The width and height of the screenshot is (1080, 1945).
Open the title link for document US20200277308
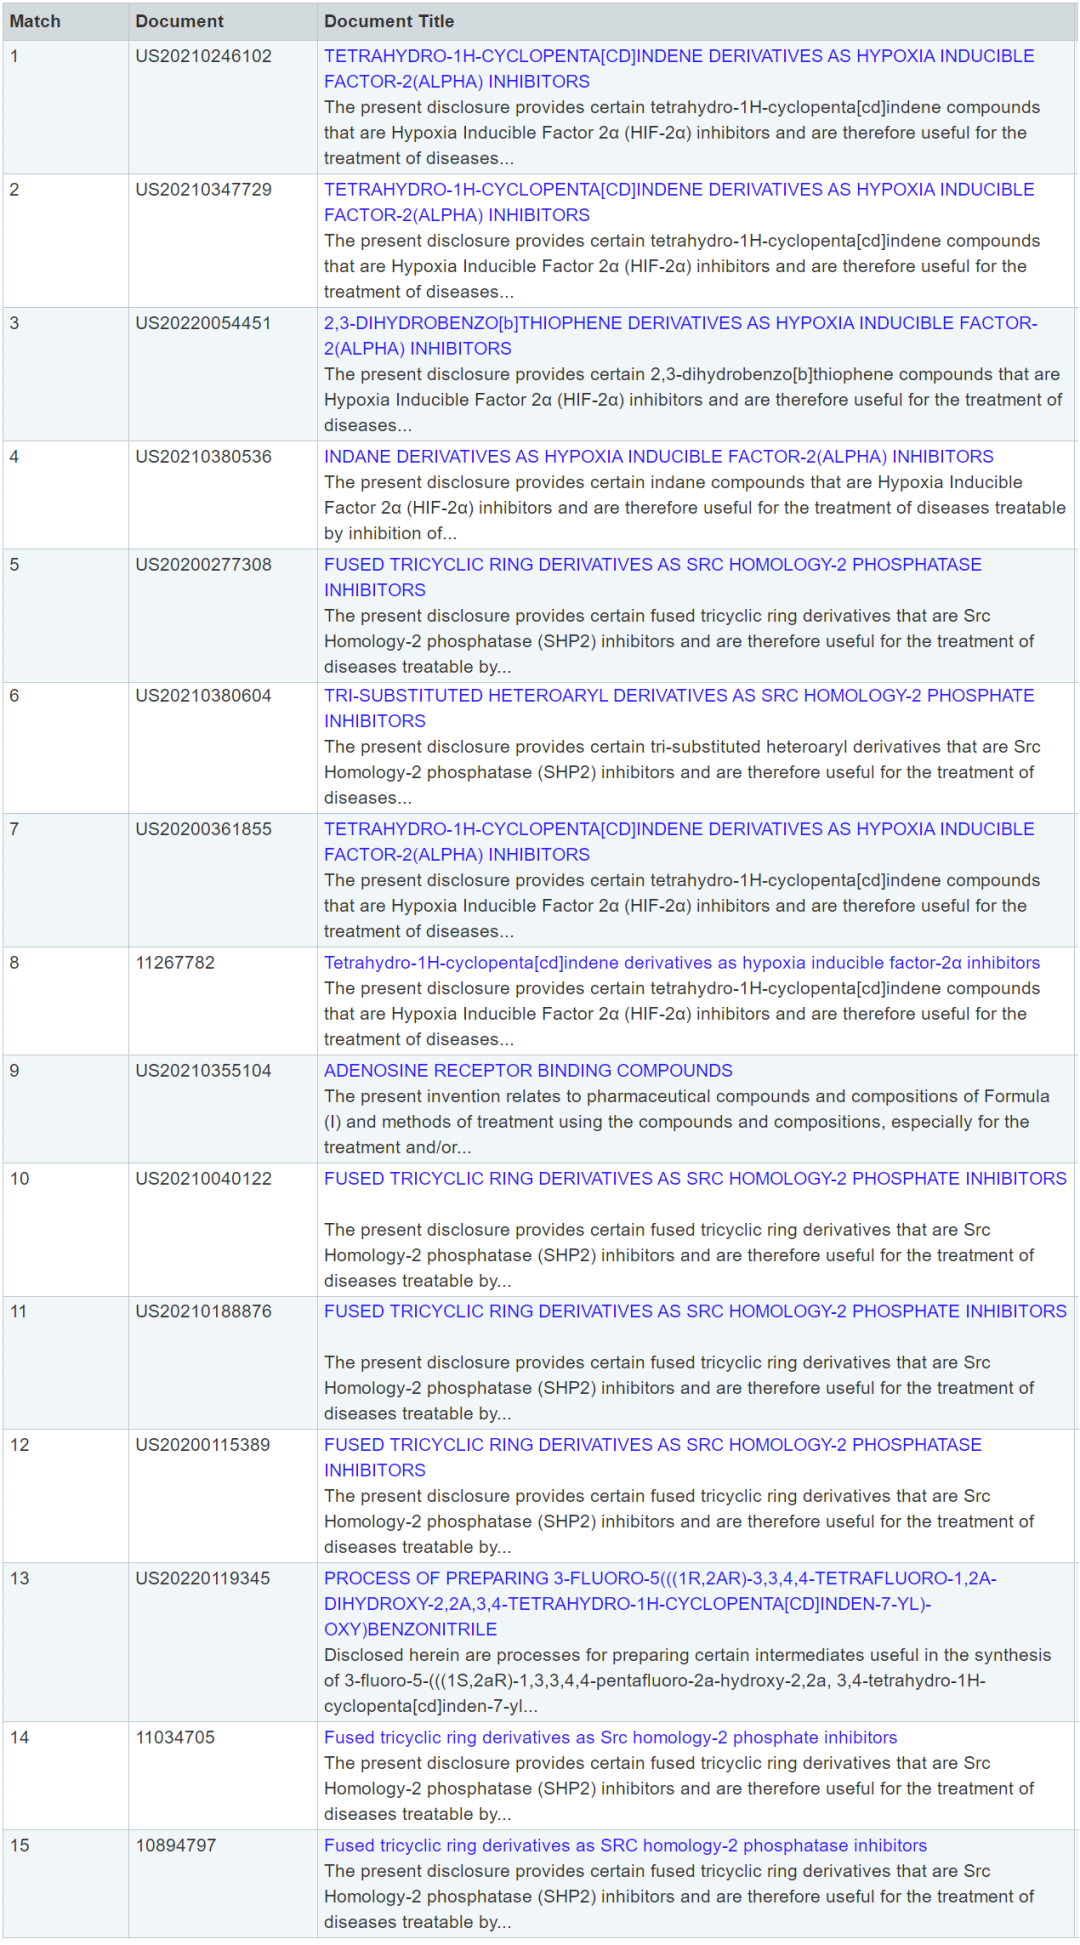(653, 577)
